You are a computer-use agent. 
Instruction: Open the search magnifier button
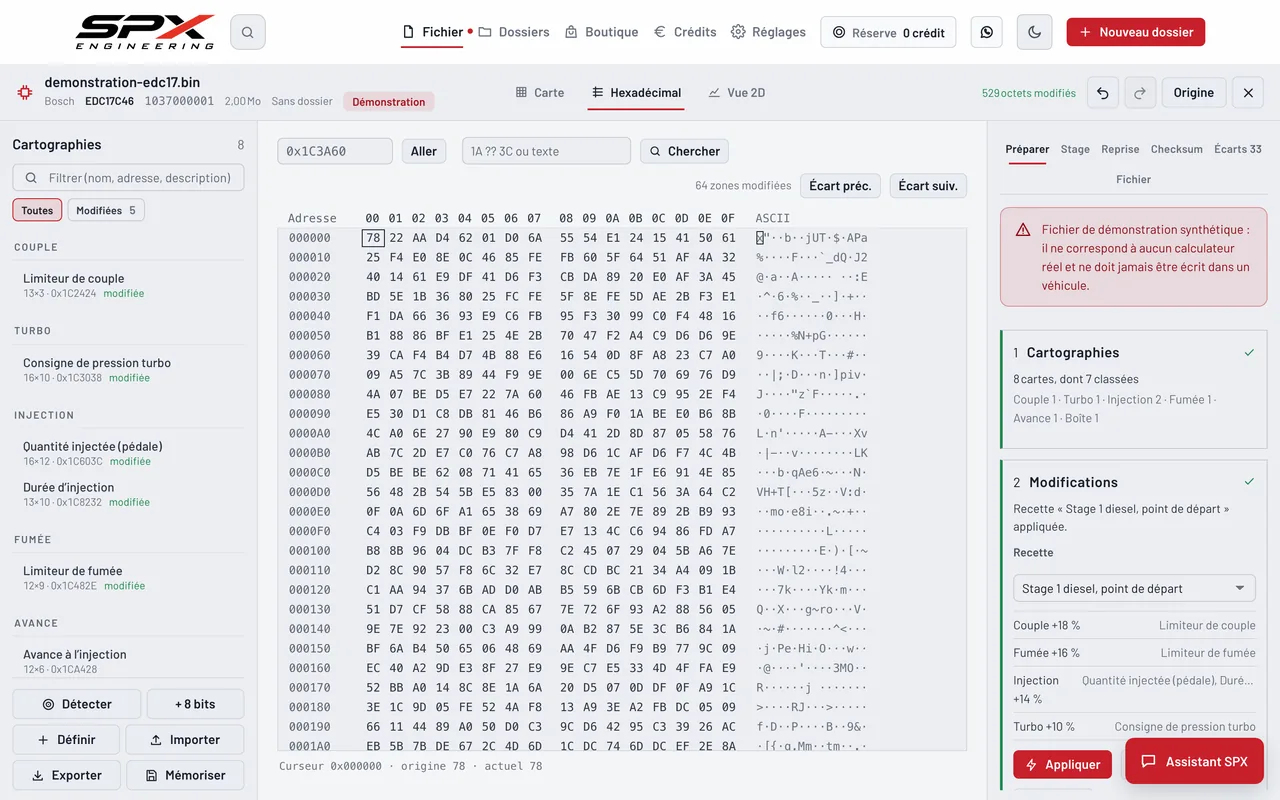pos(247,32)
